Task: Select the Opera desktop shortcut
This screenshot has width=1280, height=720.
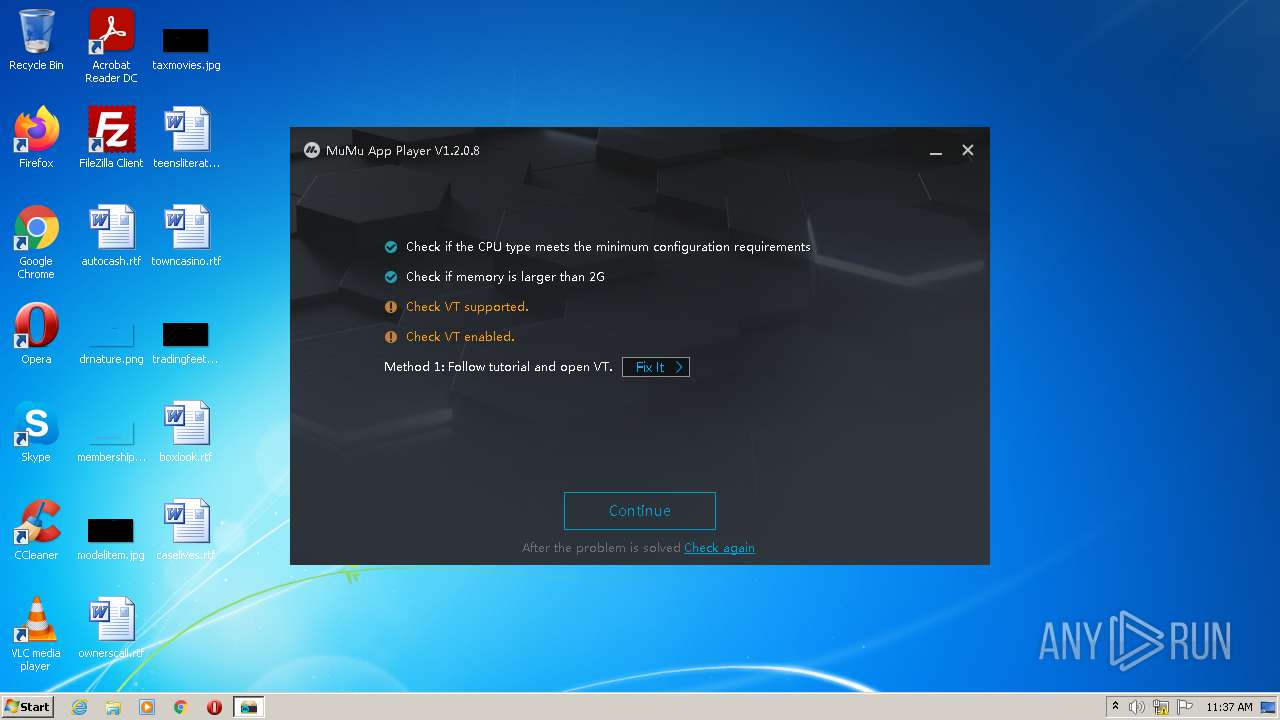Action: point(36,334)
